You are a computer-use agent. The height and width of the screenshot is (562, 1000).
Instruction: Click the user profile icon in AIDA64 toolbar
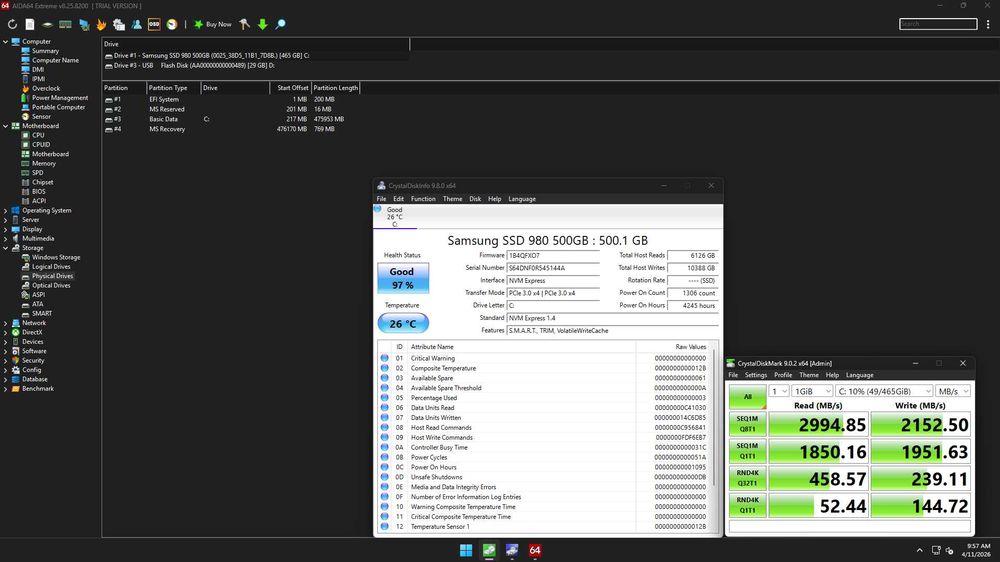[136, 24]
